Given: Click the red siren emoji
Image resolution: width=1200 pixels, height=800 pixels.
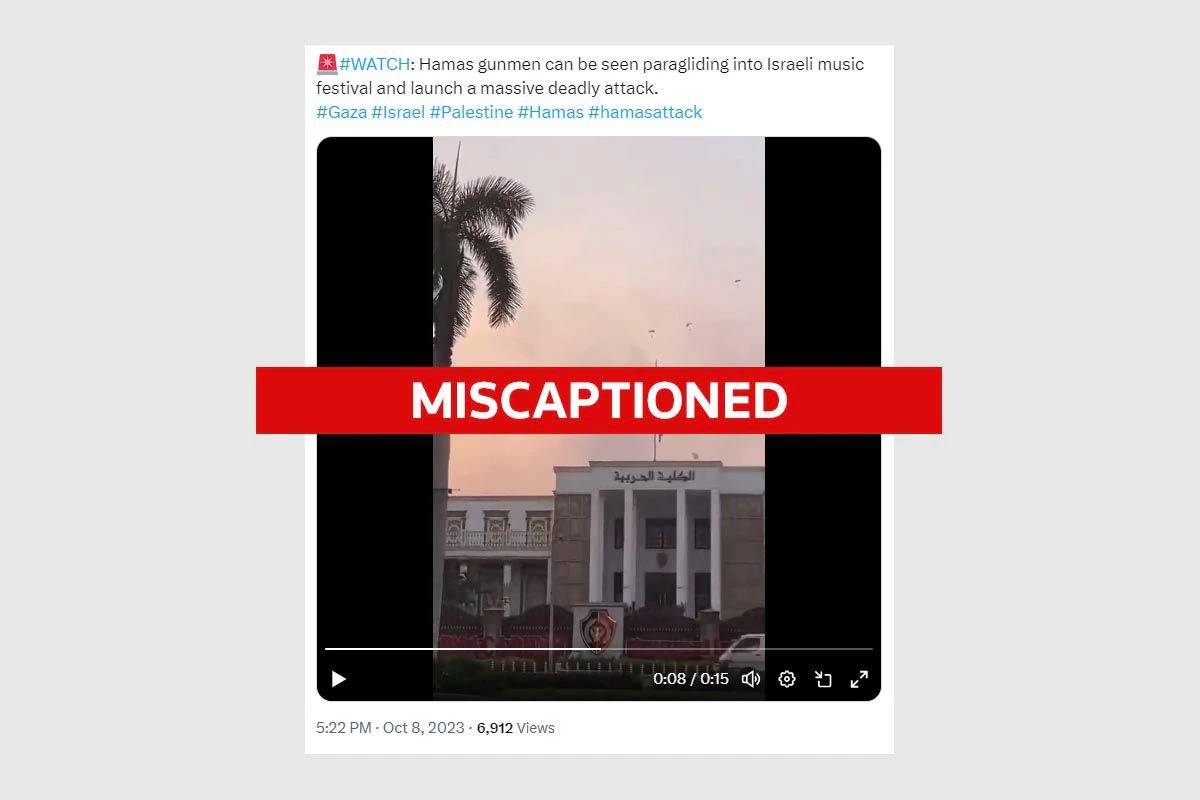Looking at the screenshot, I should (327, 64).
